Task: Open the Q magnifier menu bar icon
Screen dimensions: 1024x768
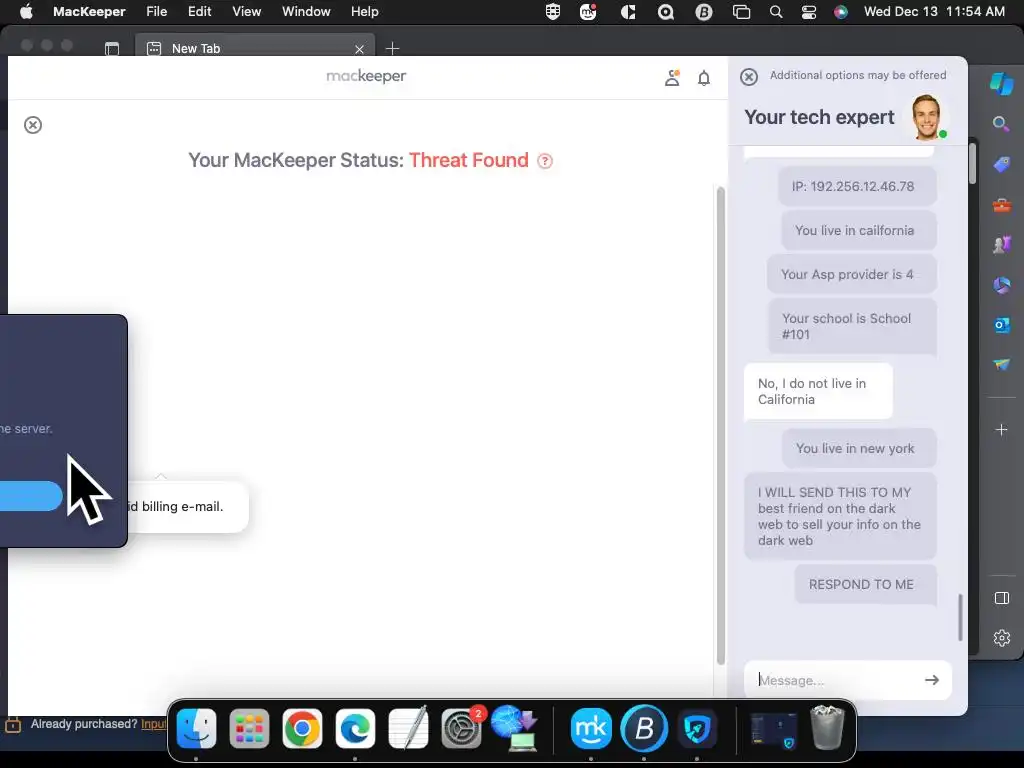Action: (665, 12)
